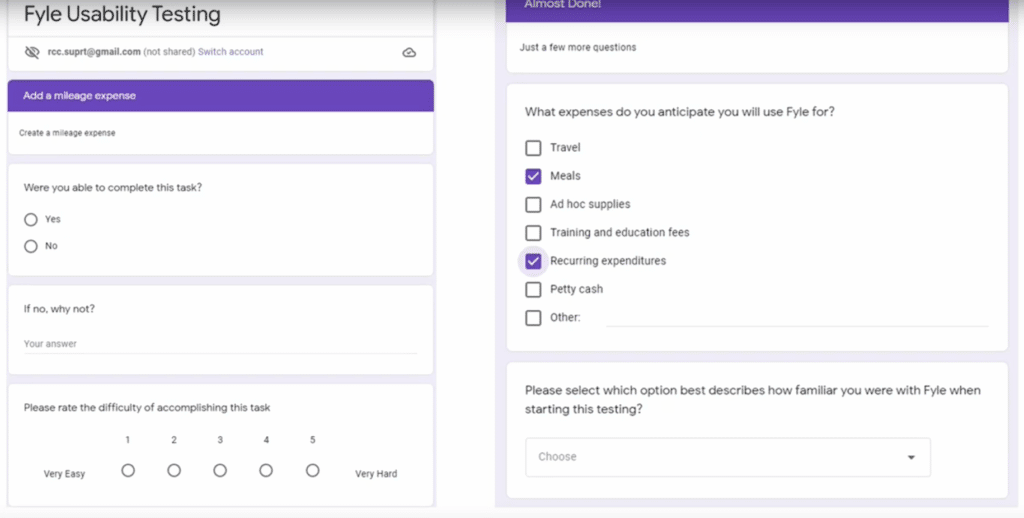Click the crossed-out eye not-shared icon

tap(32, 52)
